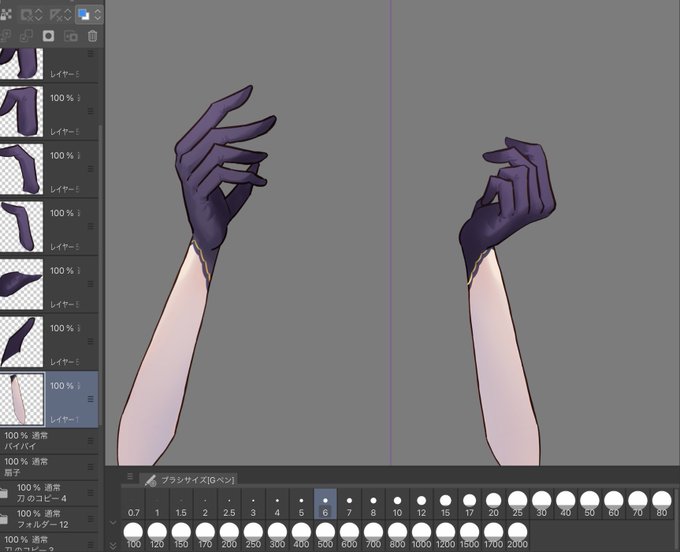
Task: Click the 100 % opacity text of selected layer
Action: [62, 385]
